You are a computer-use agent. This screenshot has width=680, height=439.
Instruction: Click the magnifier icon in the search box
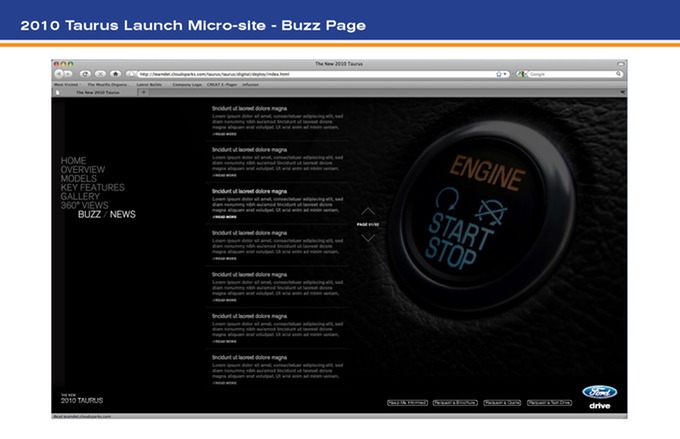pos(618,74)
